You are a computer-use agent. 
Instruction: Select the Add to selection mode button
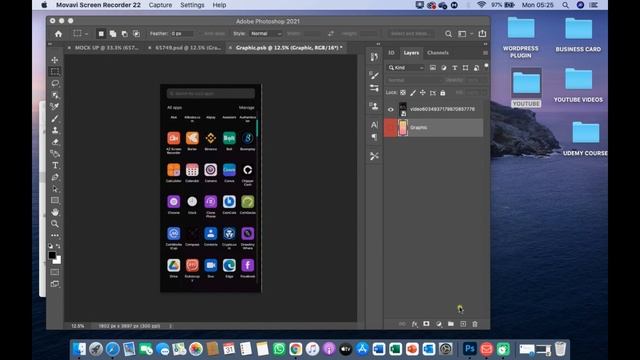[113, 34]
